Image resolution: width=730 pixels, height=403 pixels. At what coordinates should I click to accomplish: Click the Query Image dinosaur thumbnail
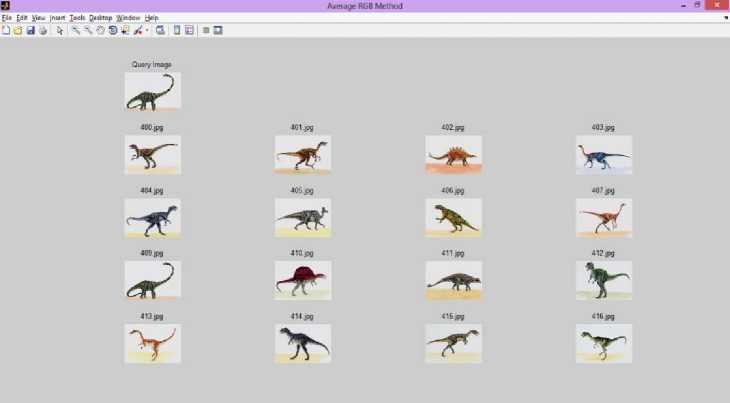pos(152,91)
